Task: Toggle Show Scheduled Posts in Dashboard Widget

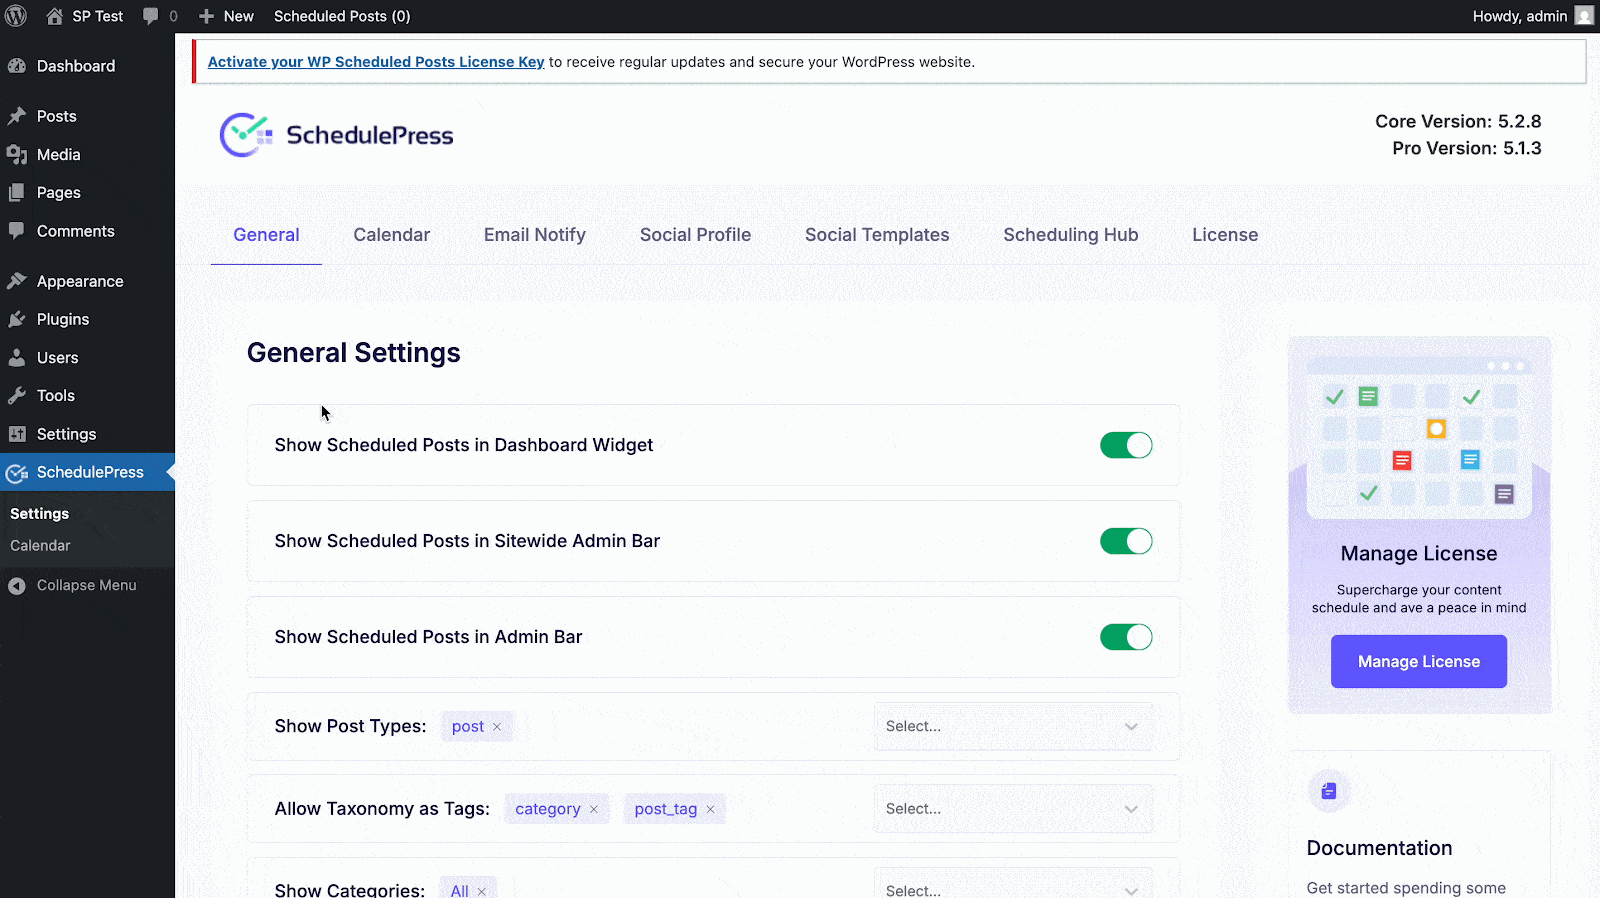Action: click(1126, 445)
